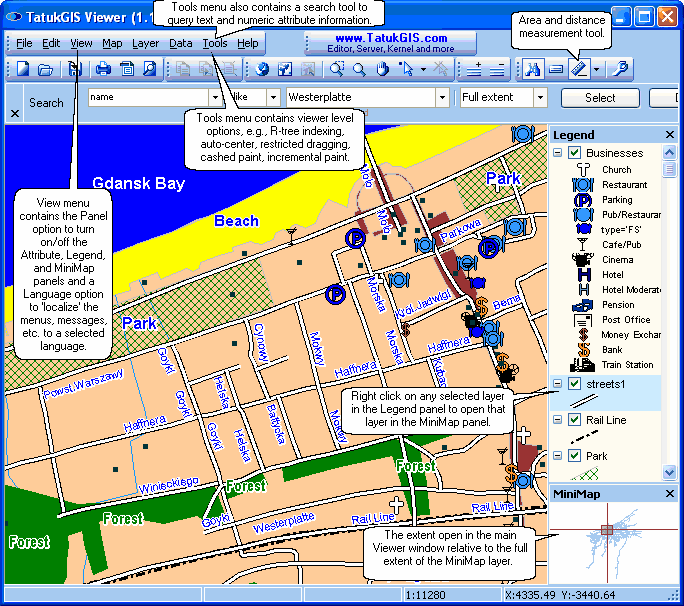Click the scale value 1:11280 in status bar
684x606 pixels.
point(425,595)
